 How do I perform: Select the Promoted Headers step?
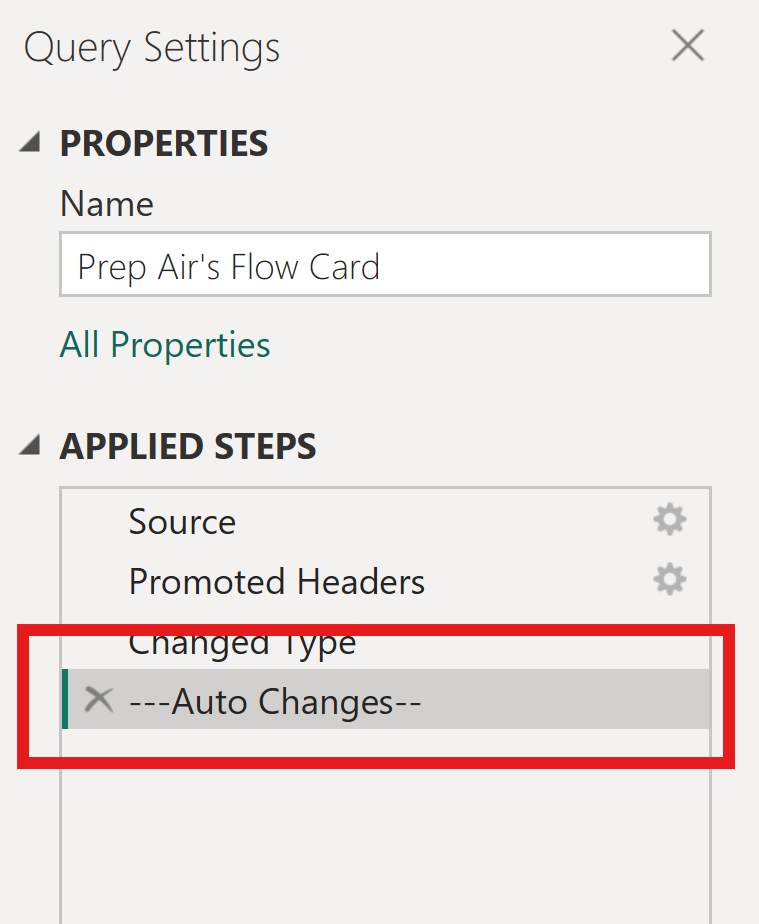point(277,582)
